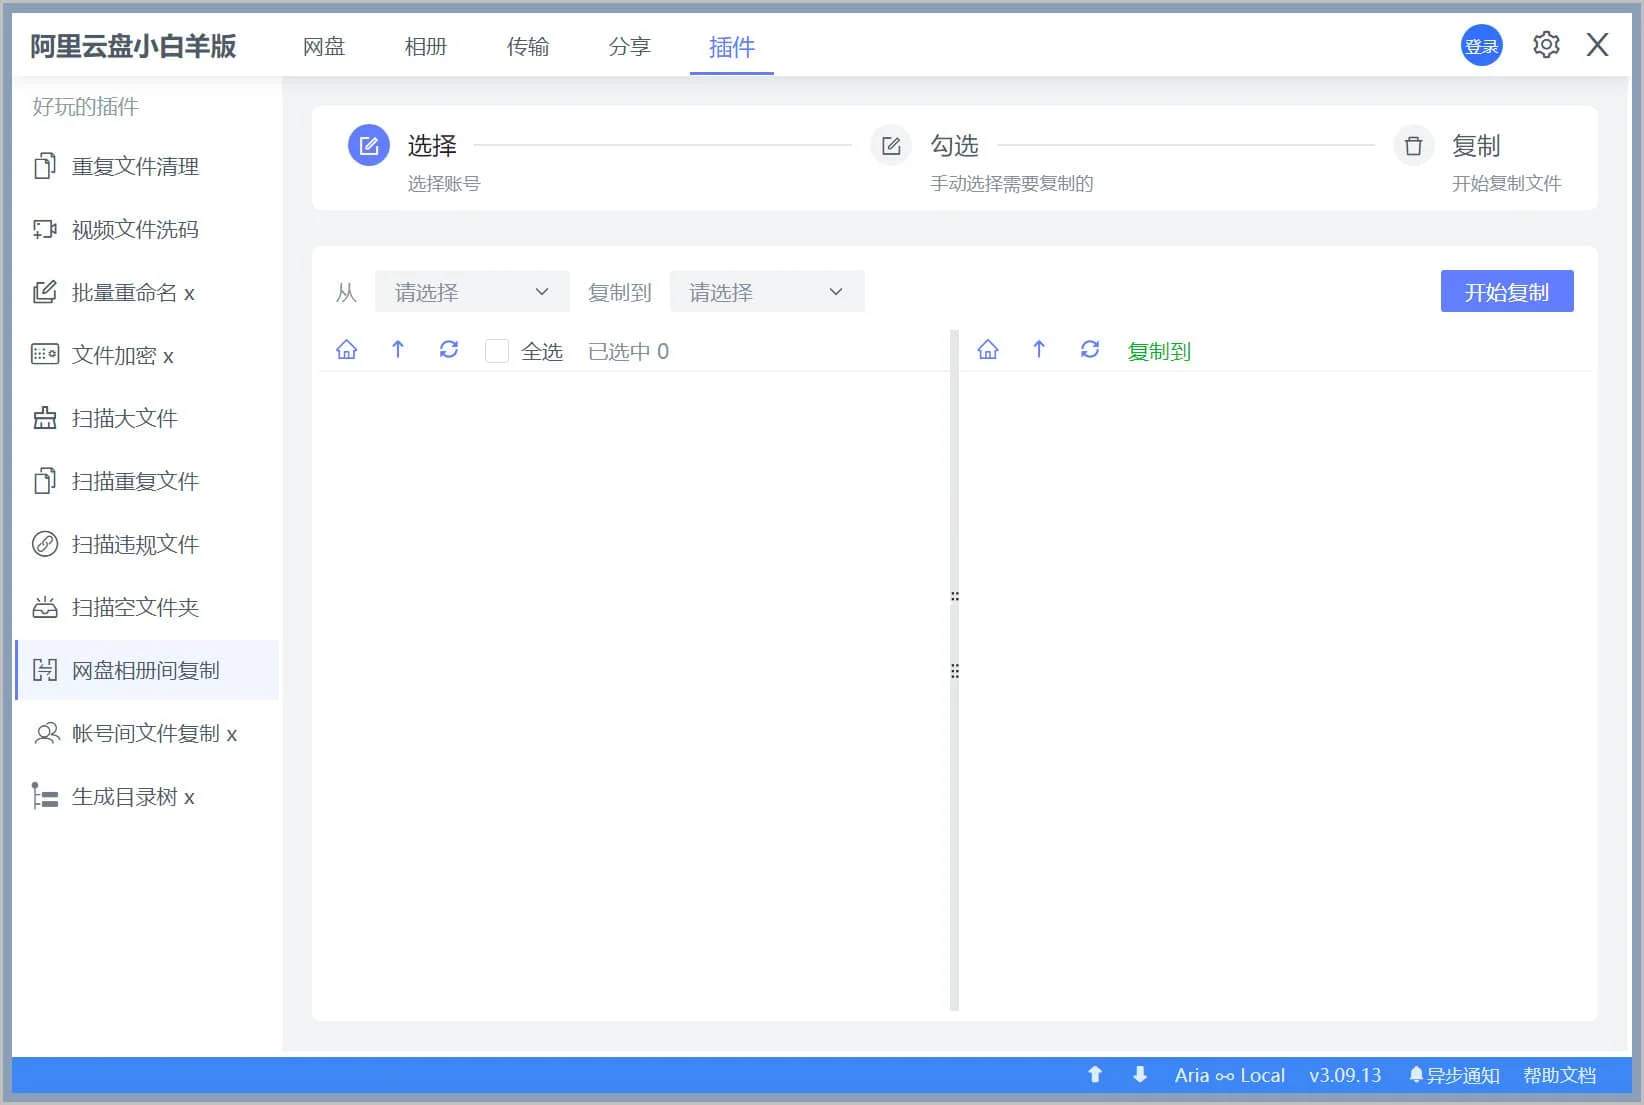Image resolution: width=1644 pixels, height=1105 pixels.
Task: Click the home icon in right destination pane
Action: coord(988,350)
